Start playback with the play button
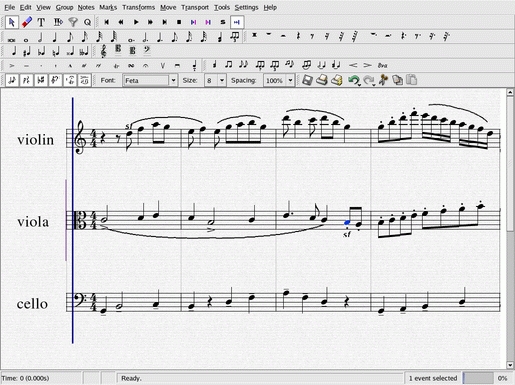The image size is (515, 385). click(x=136, y=22)
